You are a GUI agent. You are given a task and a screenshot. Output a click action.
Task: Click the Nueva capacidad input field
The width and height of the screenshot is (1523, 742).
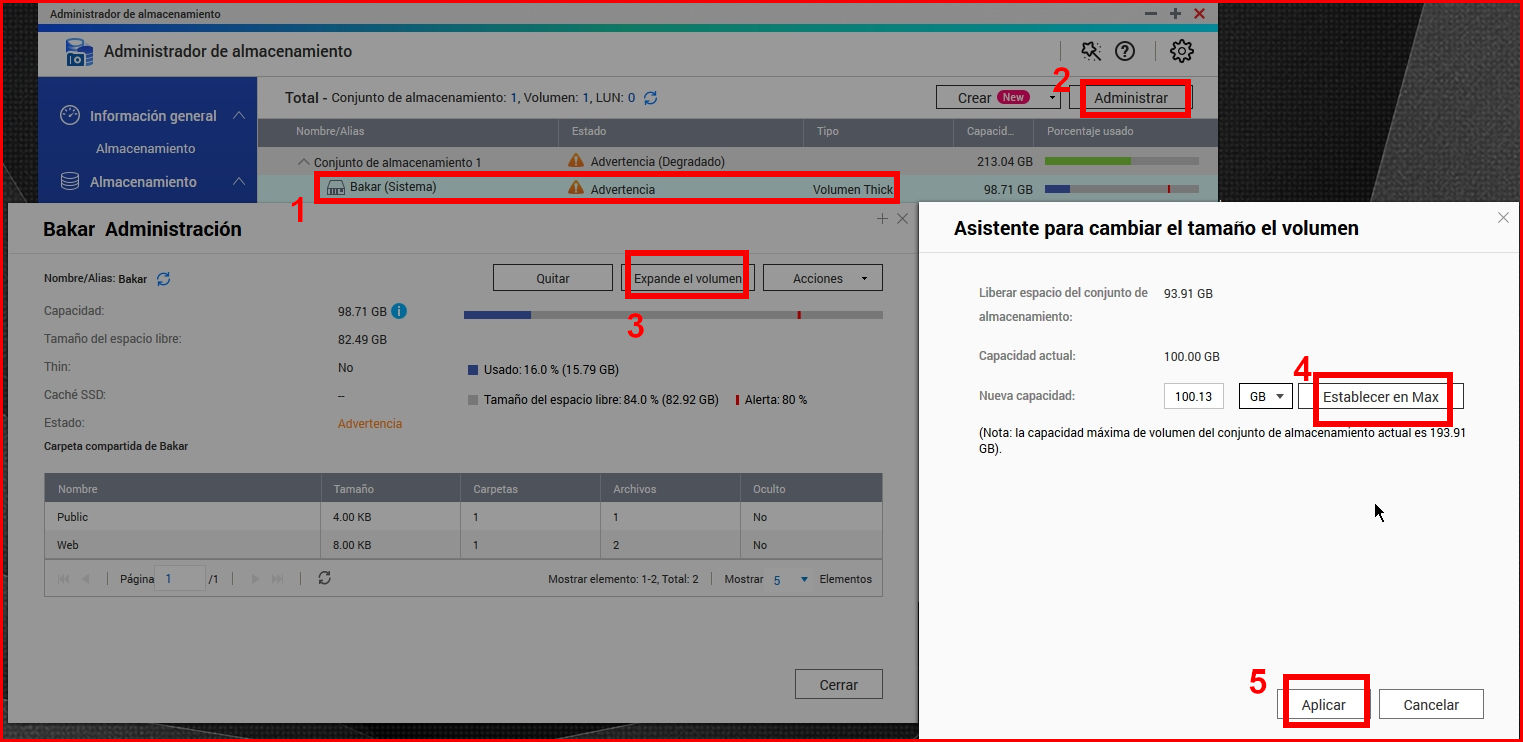click(1194, 396)
